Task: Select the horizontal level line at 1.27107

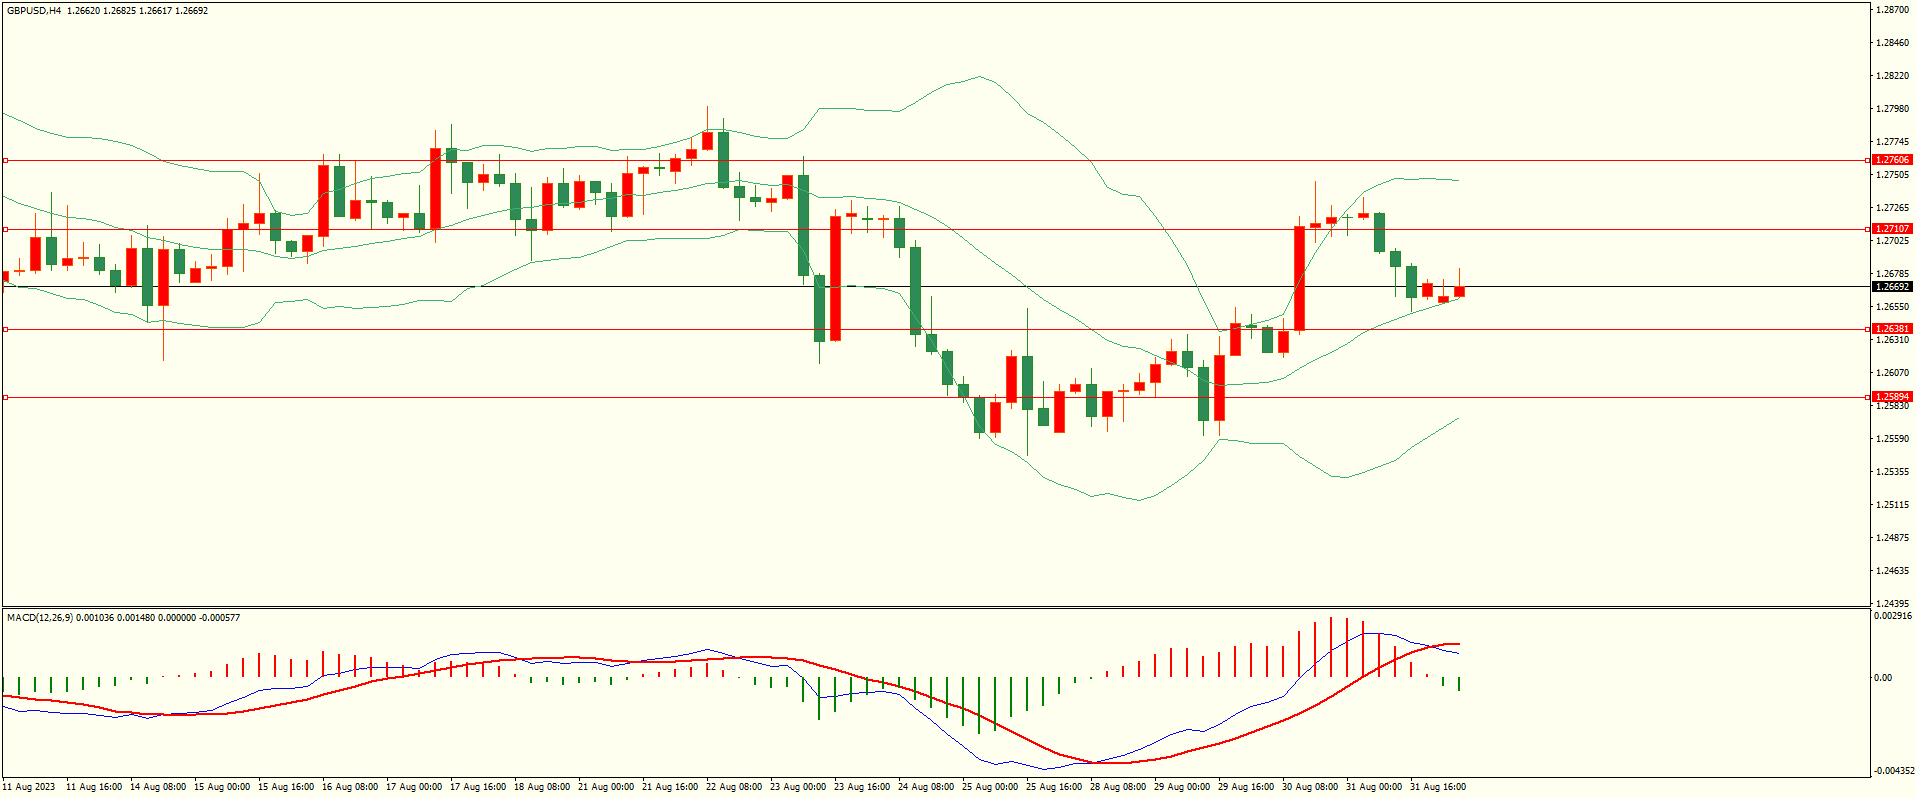Action: 935,229
